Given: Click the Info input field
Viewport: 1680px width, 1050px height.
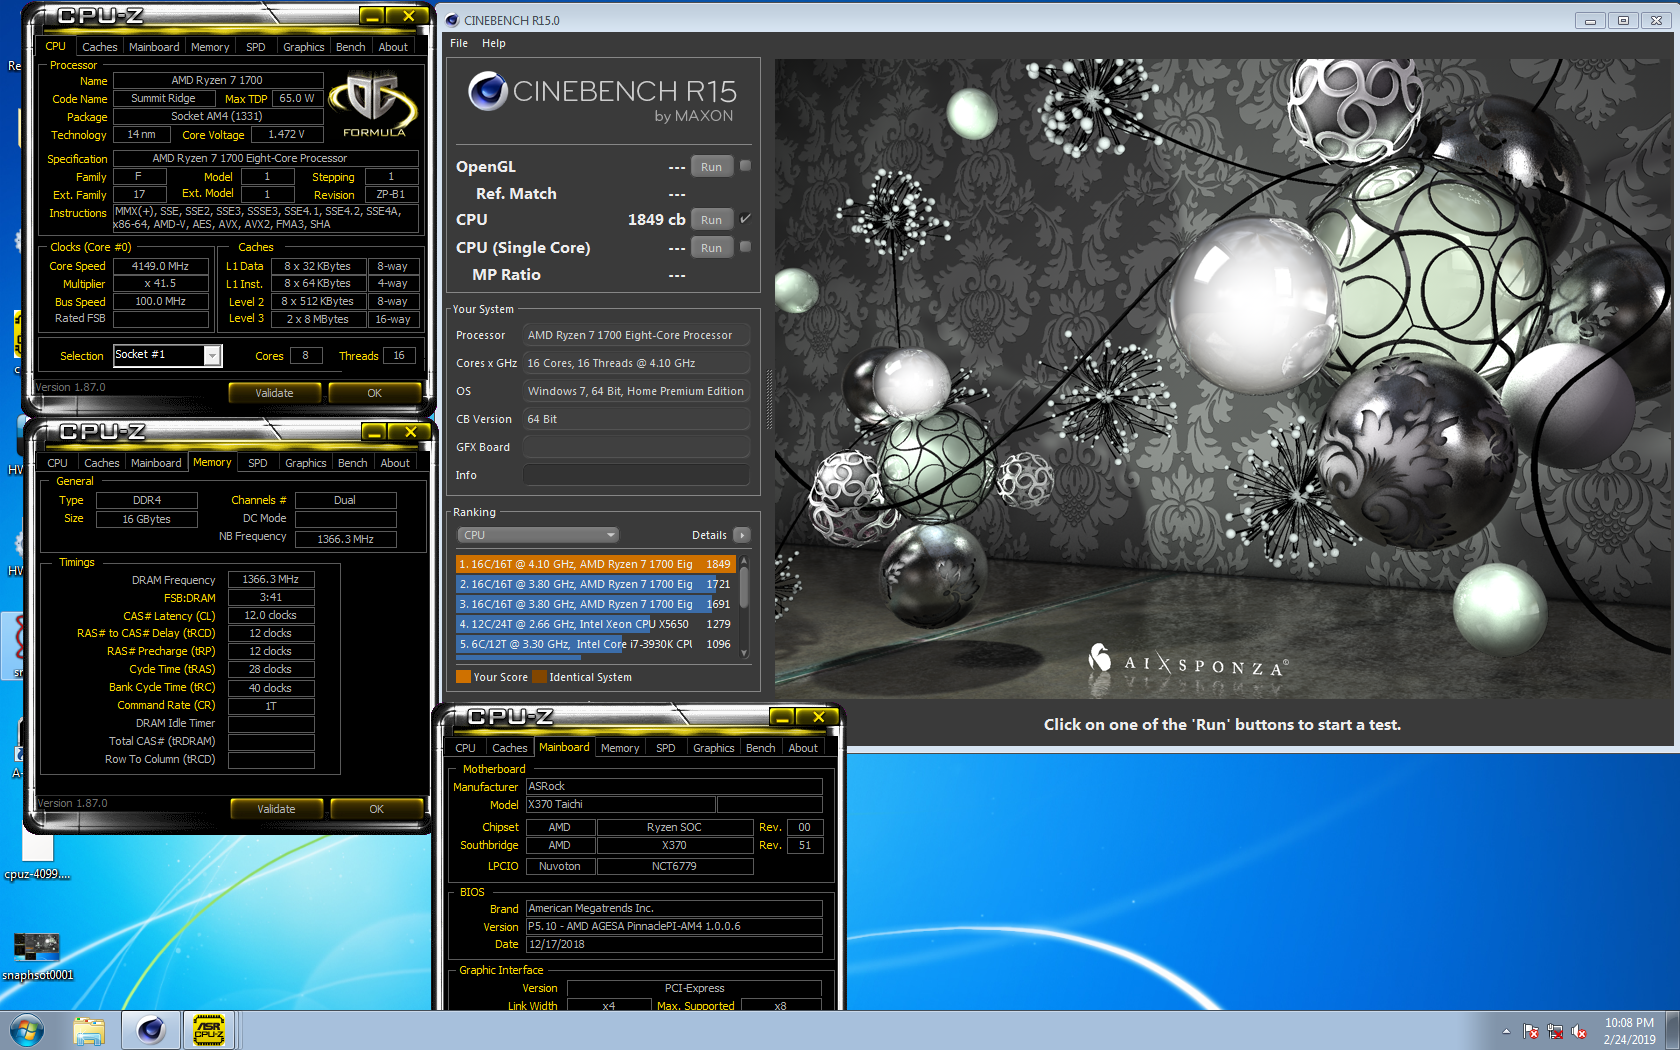Looking at the screenshot, I should tap(636, 475).
